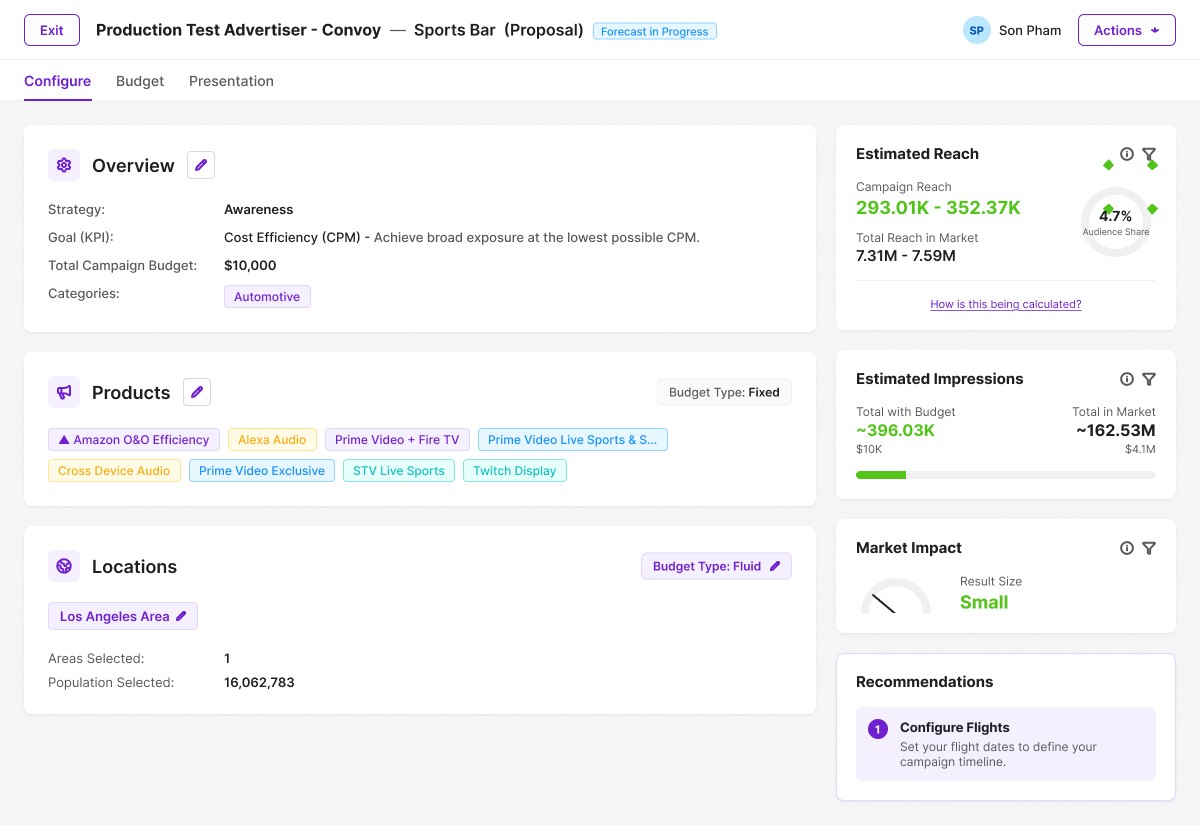Click the Market Impact gauge
Image resolution: width=1200 pixels, height=825 pixels.
click(896, 596)
